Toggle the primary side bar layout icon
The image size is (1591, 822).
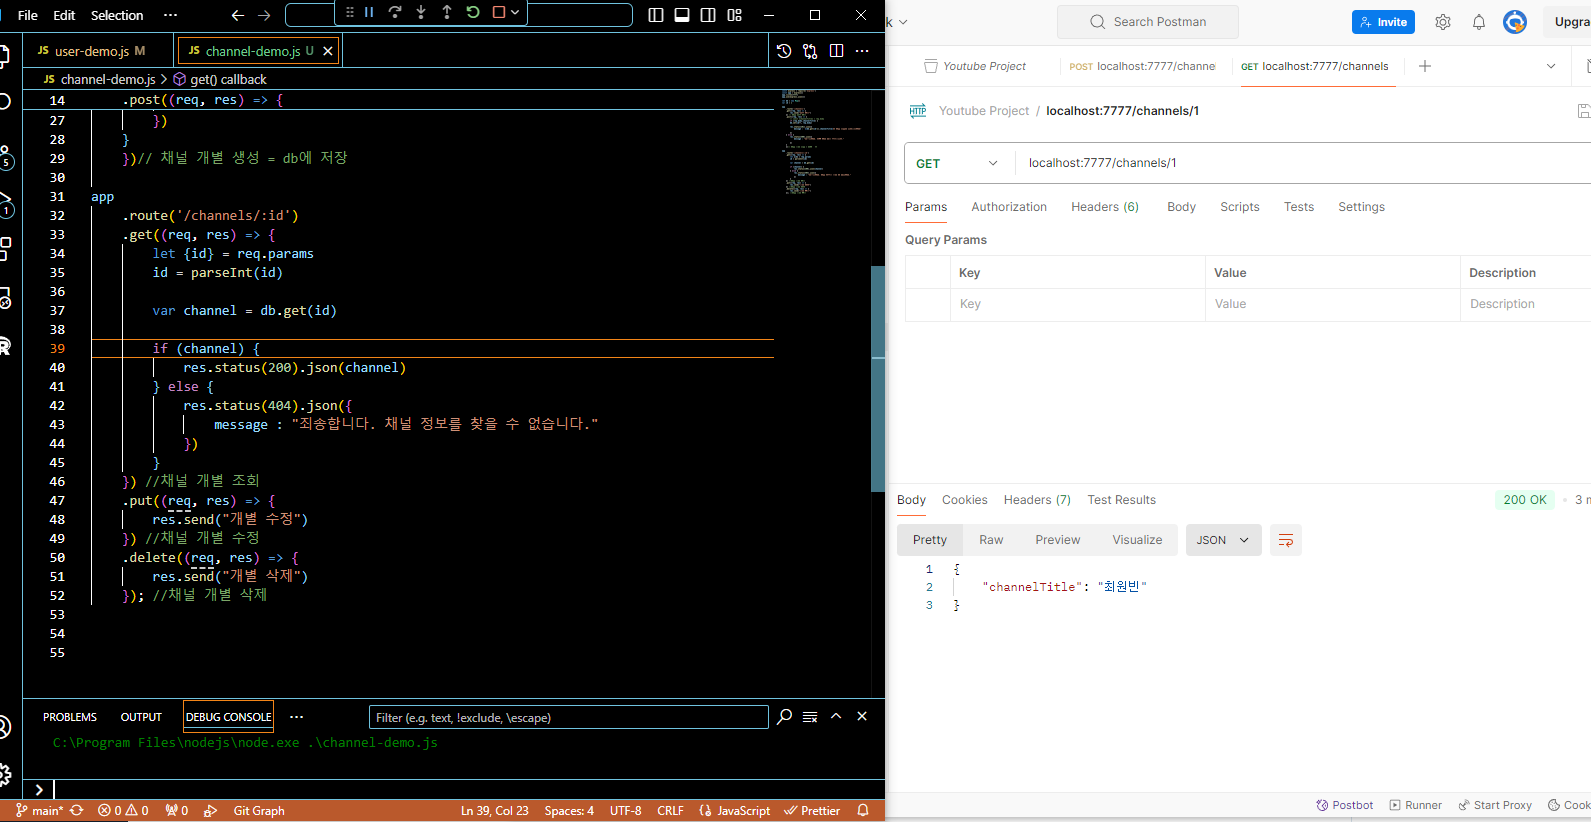tap(656, 15)
